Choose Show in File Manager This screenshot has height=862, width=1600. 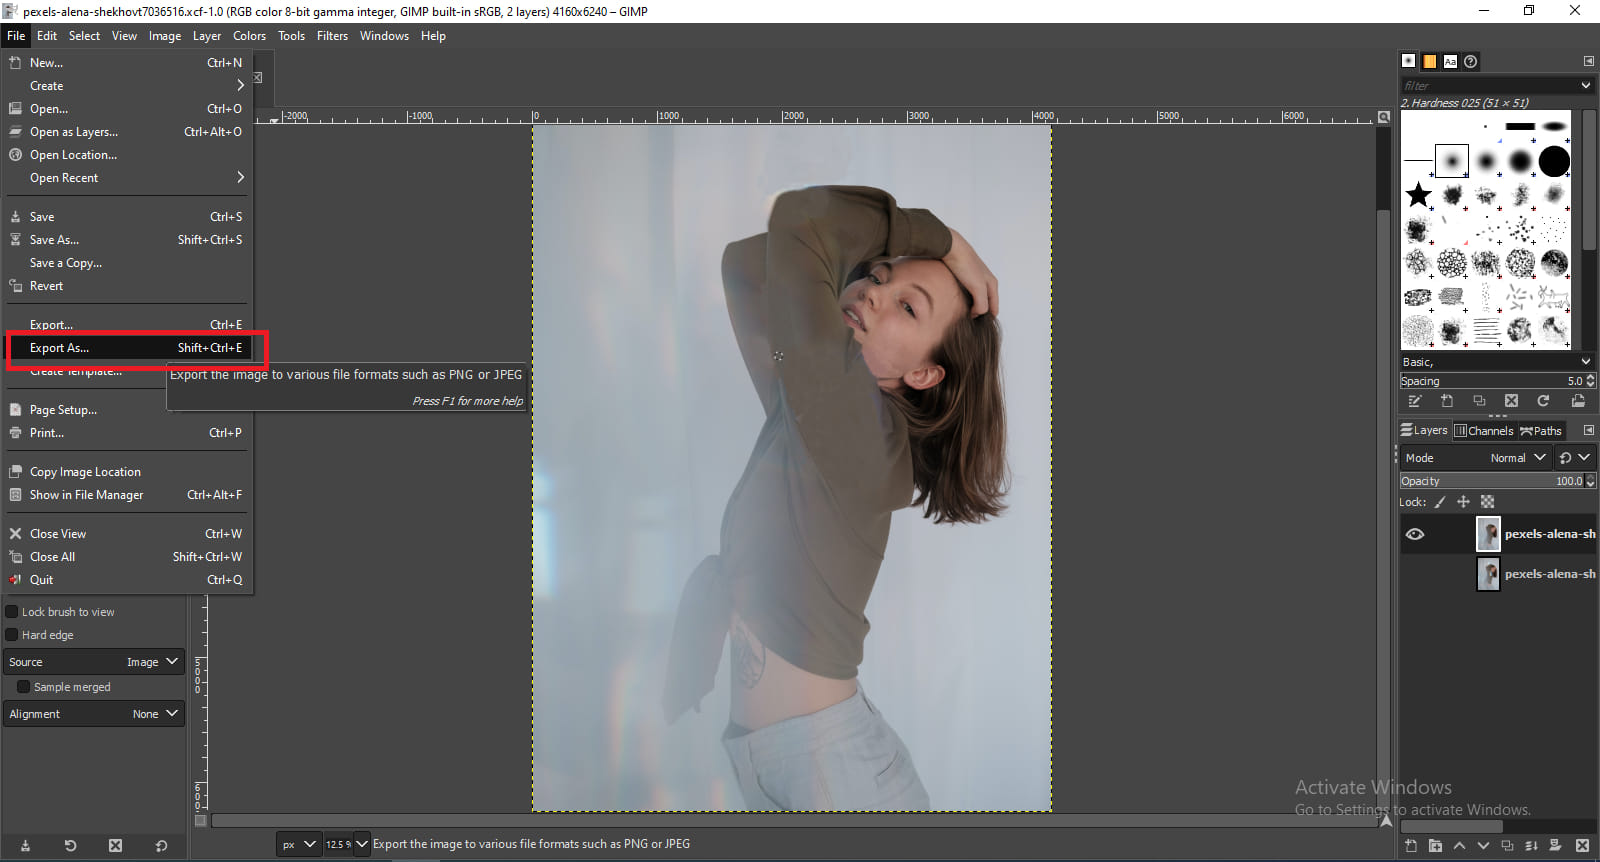(x=127, y=495)
